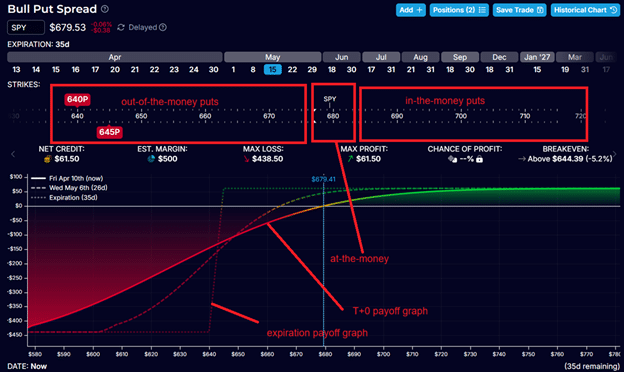The height and width of the screenshot is (372, 624).
Task: Click the lock icon under Chance of Profit
Action: [480, 159]
